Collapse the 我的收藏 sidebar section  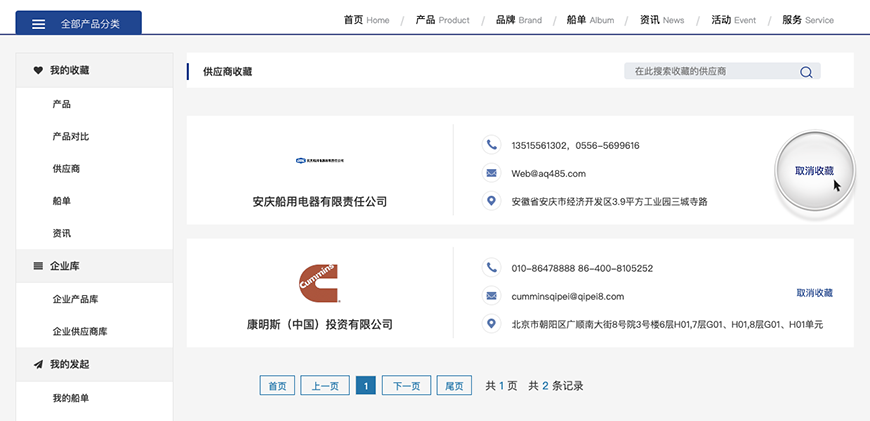[70, 70]
